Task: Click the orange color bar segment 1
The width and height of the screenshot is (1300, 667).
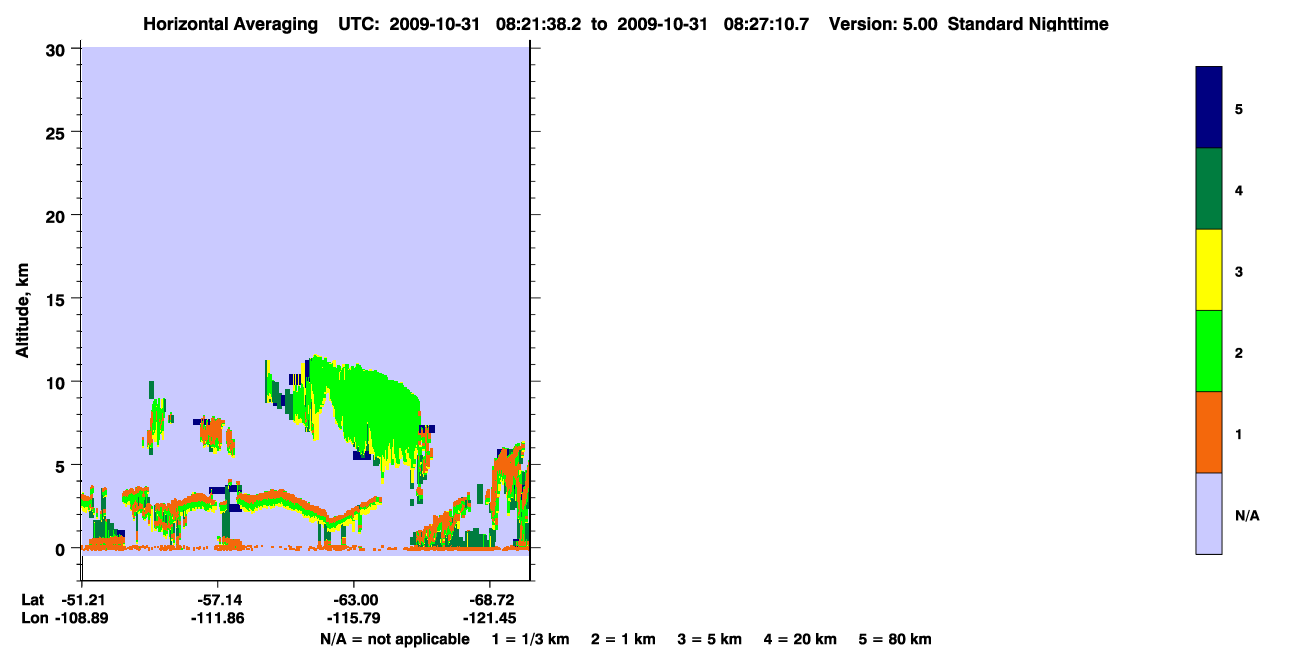Action: point(1209,432)
